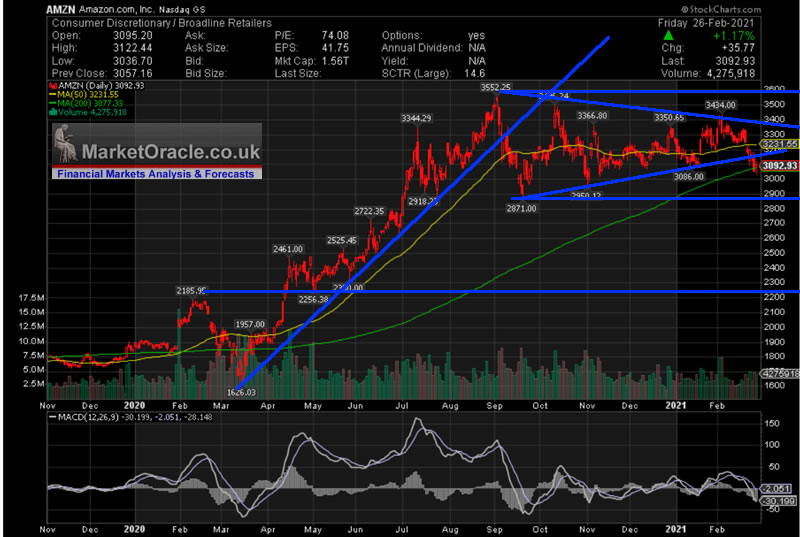The width and height of the screenshot is (800, 537).
Task: Click the 1957.00 price label
Action: click(250, 324)
